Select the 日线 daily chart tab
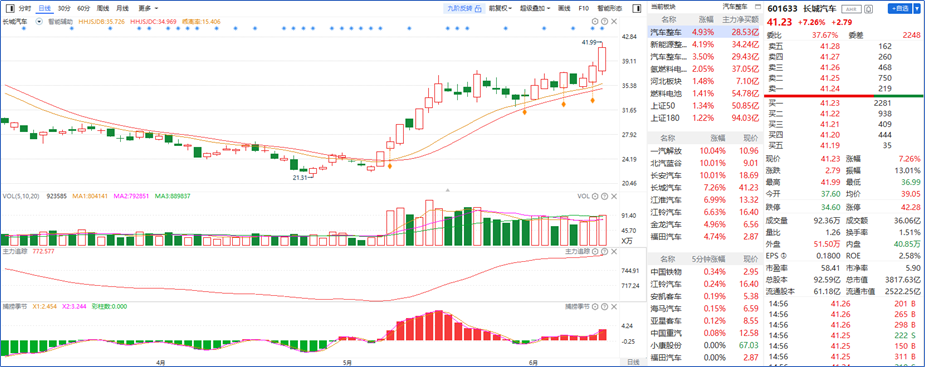This screenshot has height=367, width=925. 44,8
